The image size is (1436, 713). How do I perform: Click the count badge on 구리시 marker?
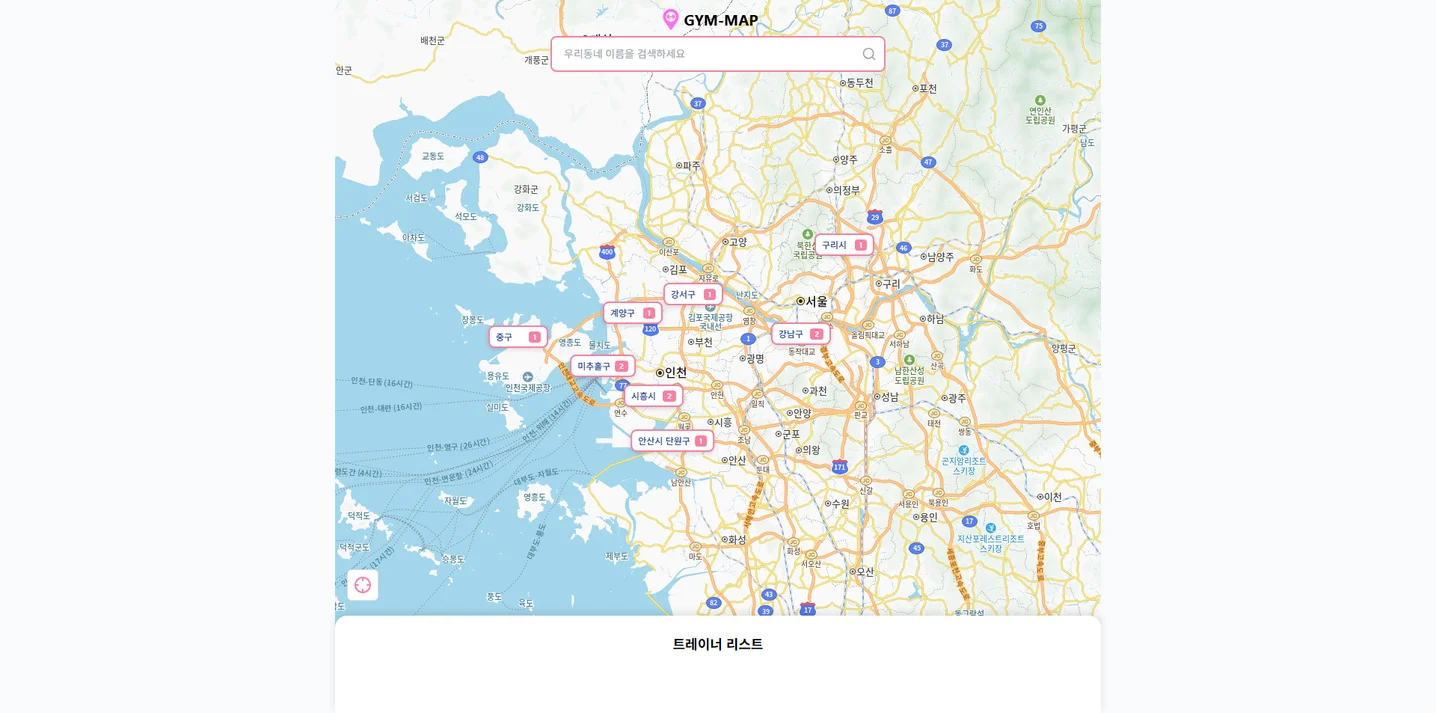861,244
